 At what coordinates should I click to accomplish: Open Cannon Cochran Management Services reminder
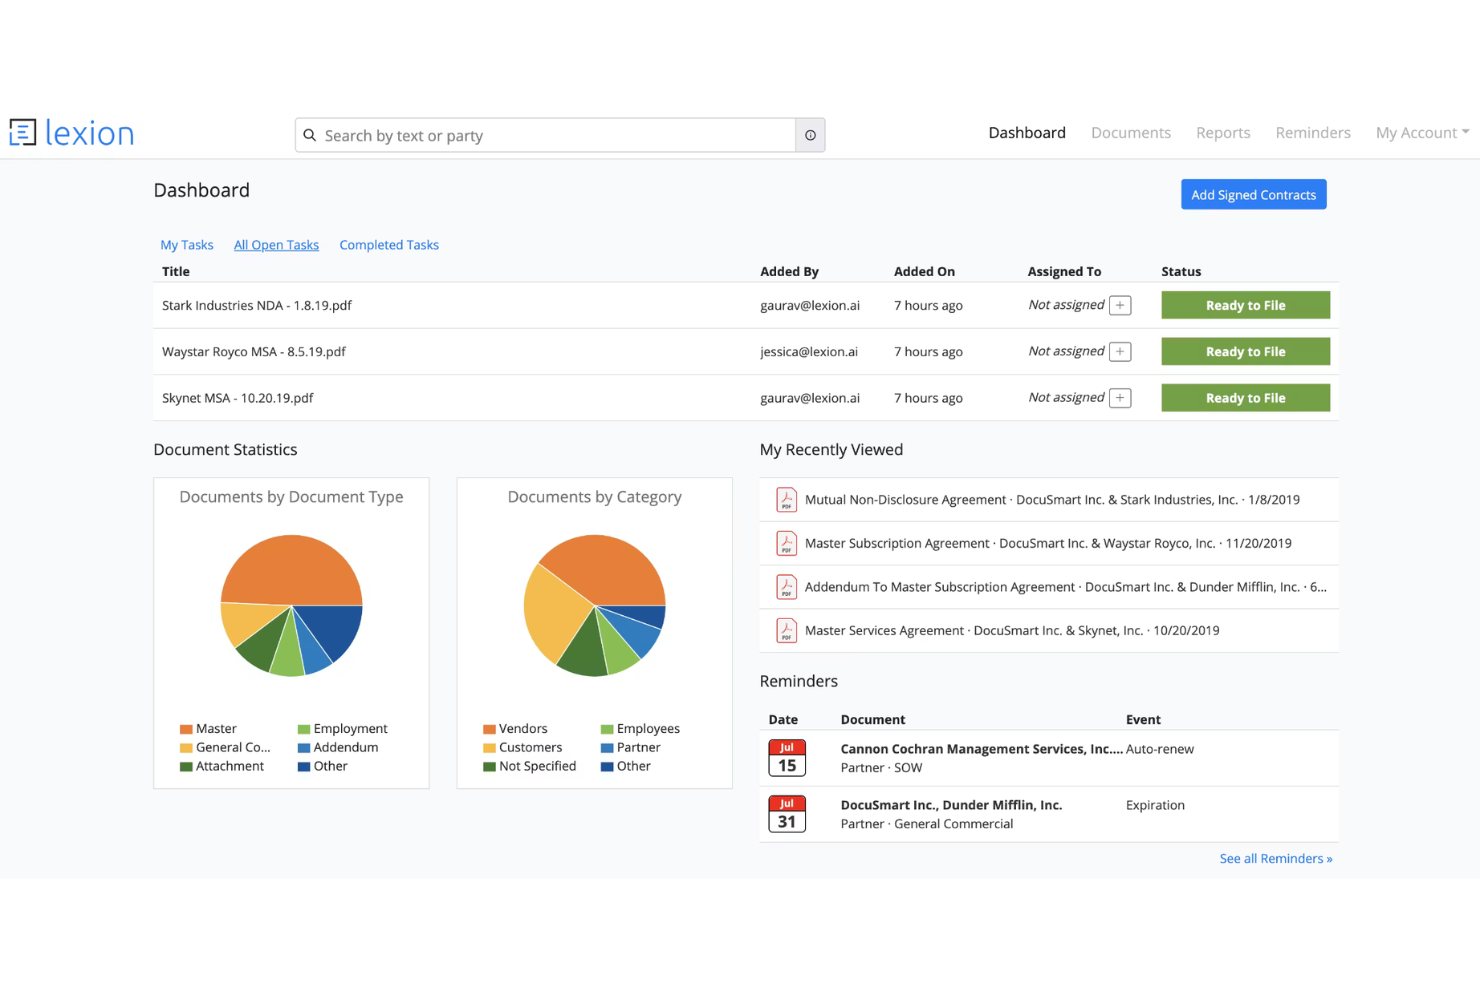982,749
